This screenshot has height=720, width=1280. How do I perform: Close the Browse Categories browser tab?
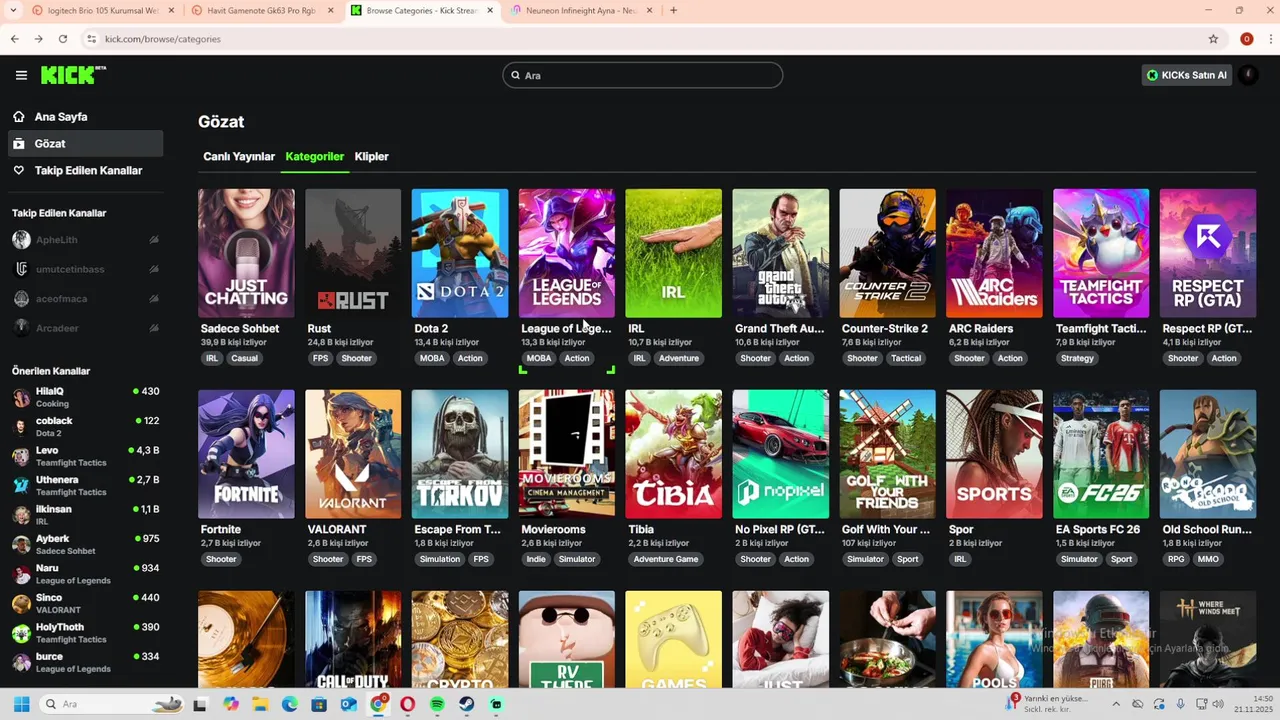click(x=490, y=11)
